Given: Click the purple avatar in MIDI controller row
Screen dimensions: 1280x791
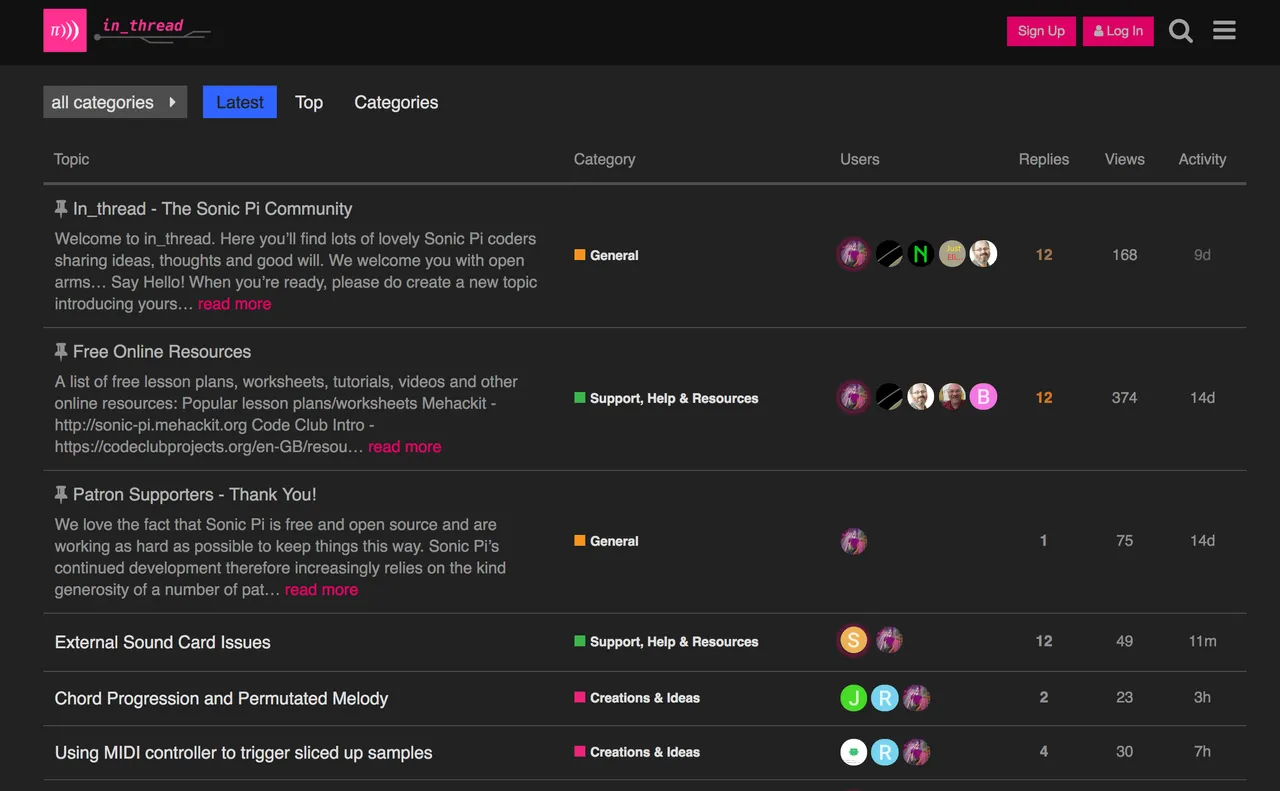Looking at the screenshot, I should pos(916,752).
